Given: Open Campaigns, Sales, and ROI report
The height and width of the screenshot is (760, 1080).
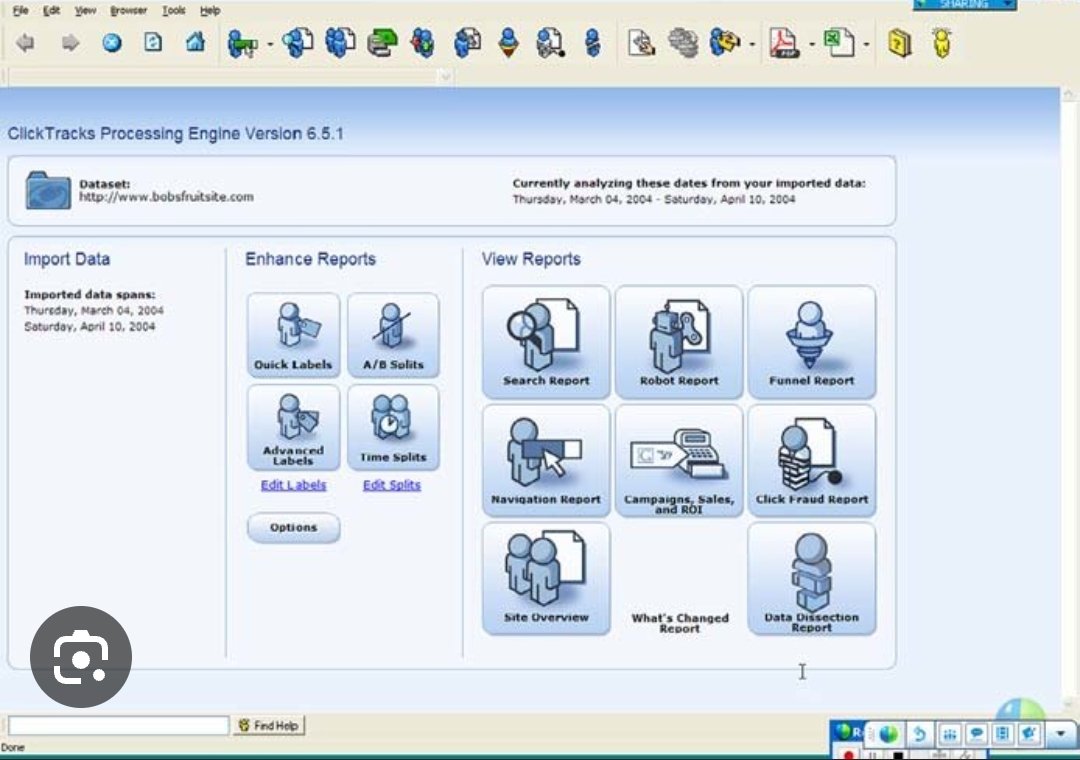Looking at the screenshot, I should click(x=679, y=460).
